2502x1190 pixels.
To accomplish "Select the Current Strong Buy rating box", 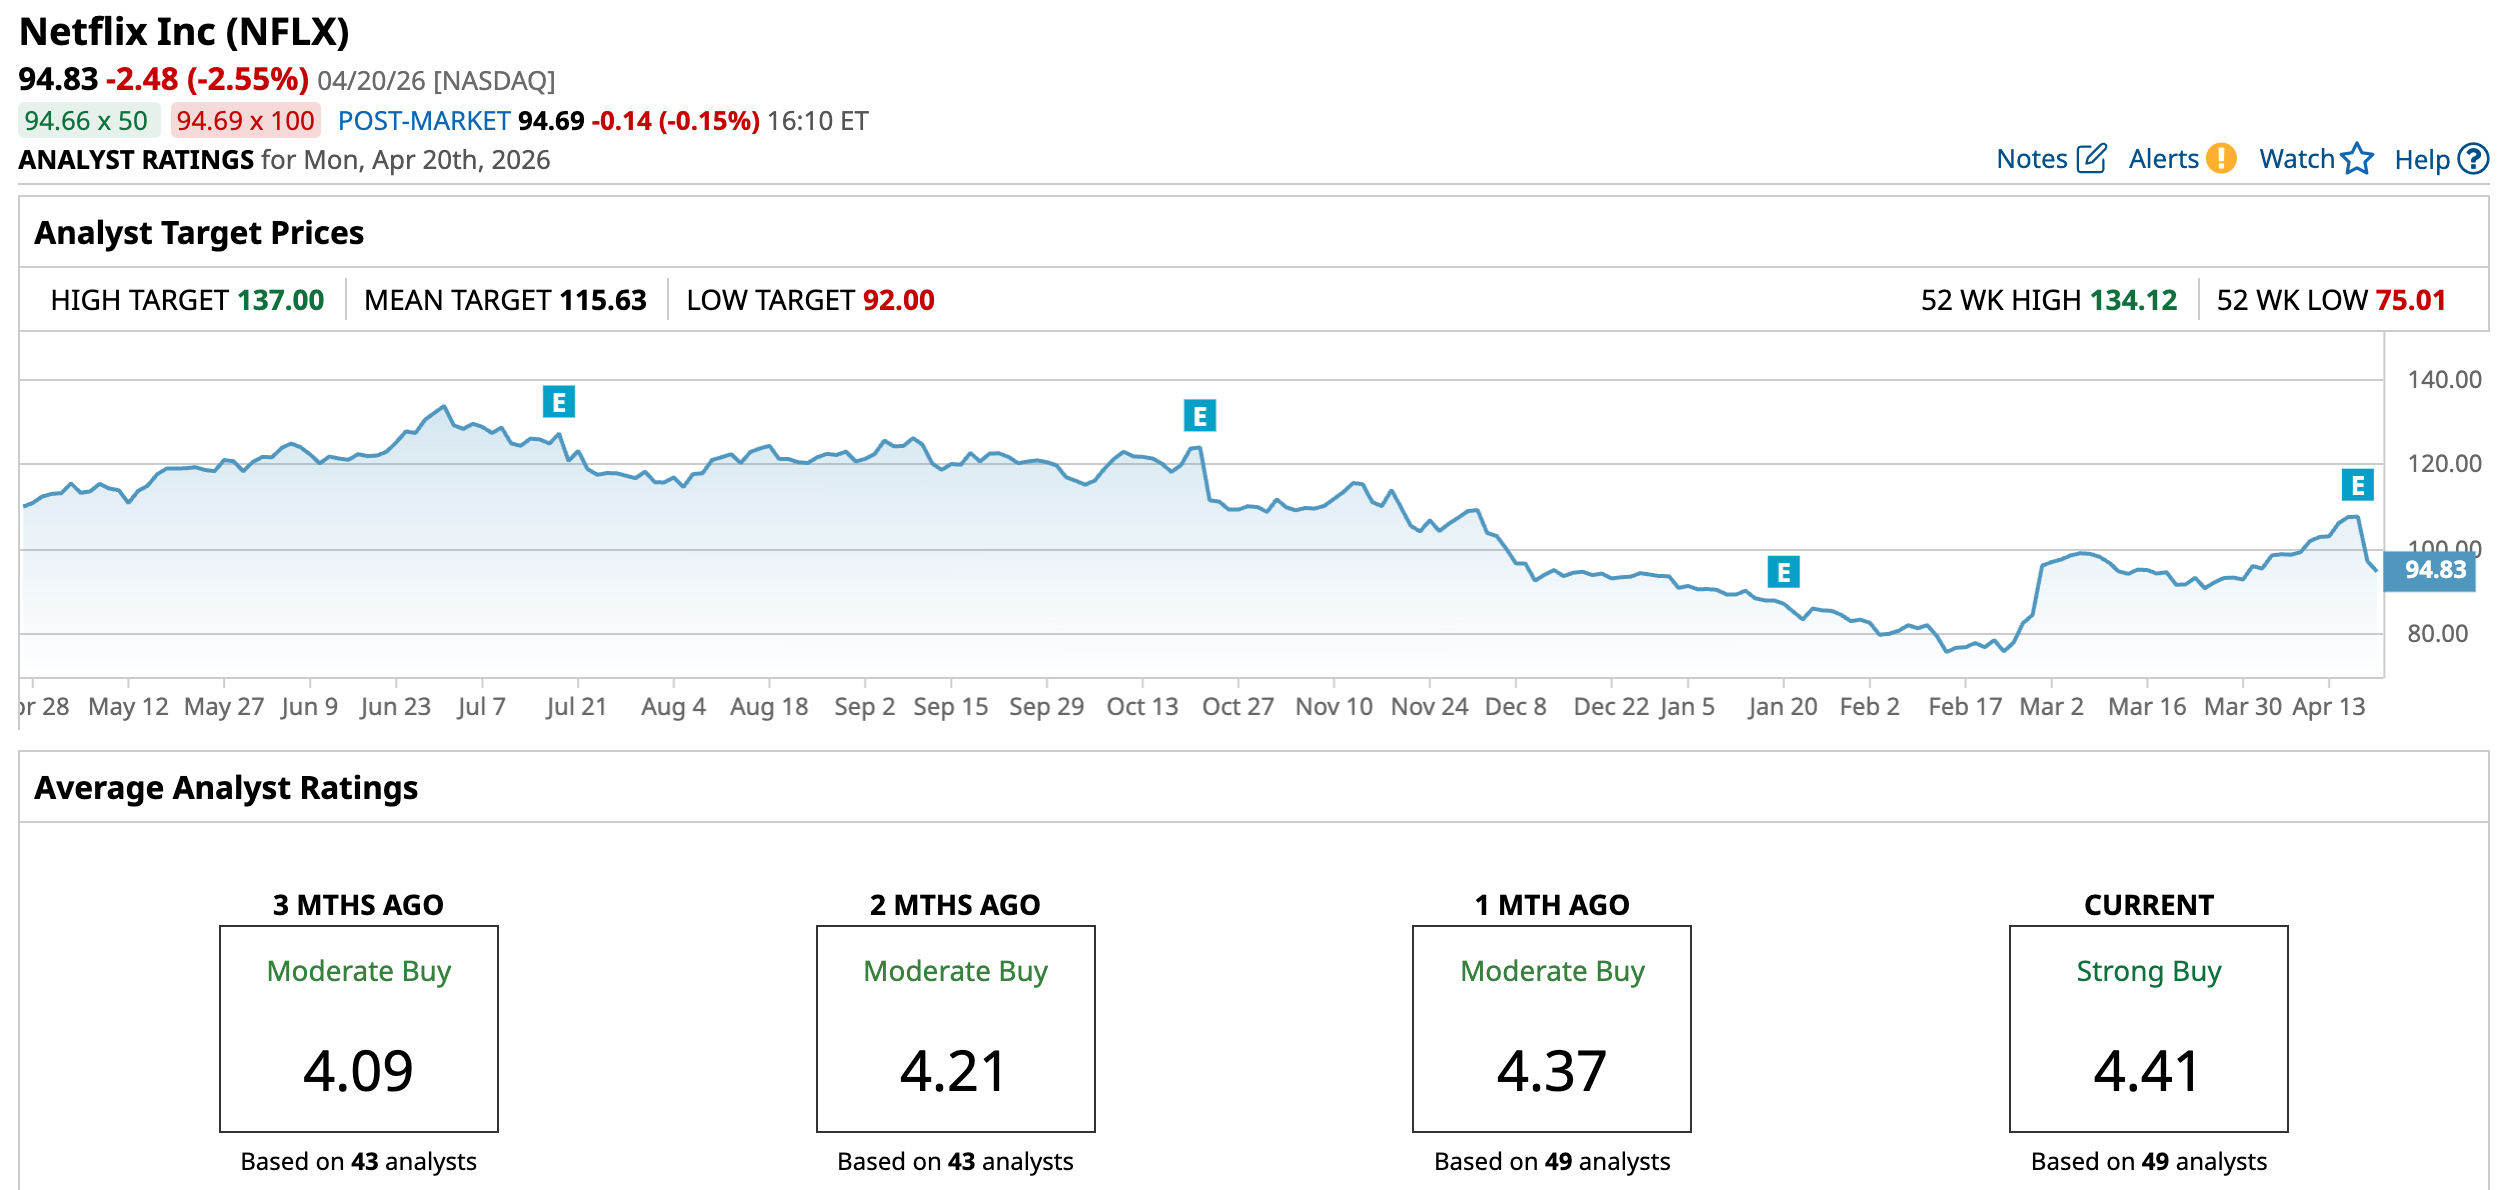I will click(x=2148, y=1028).
